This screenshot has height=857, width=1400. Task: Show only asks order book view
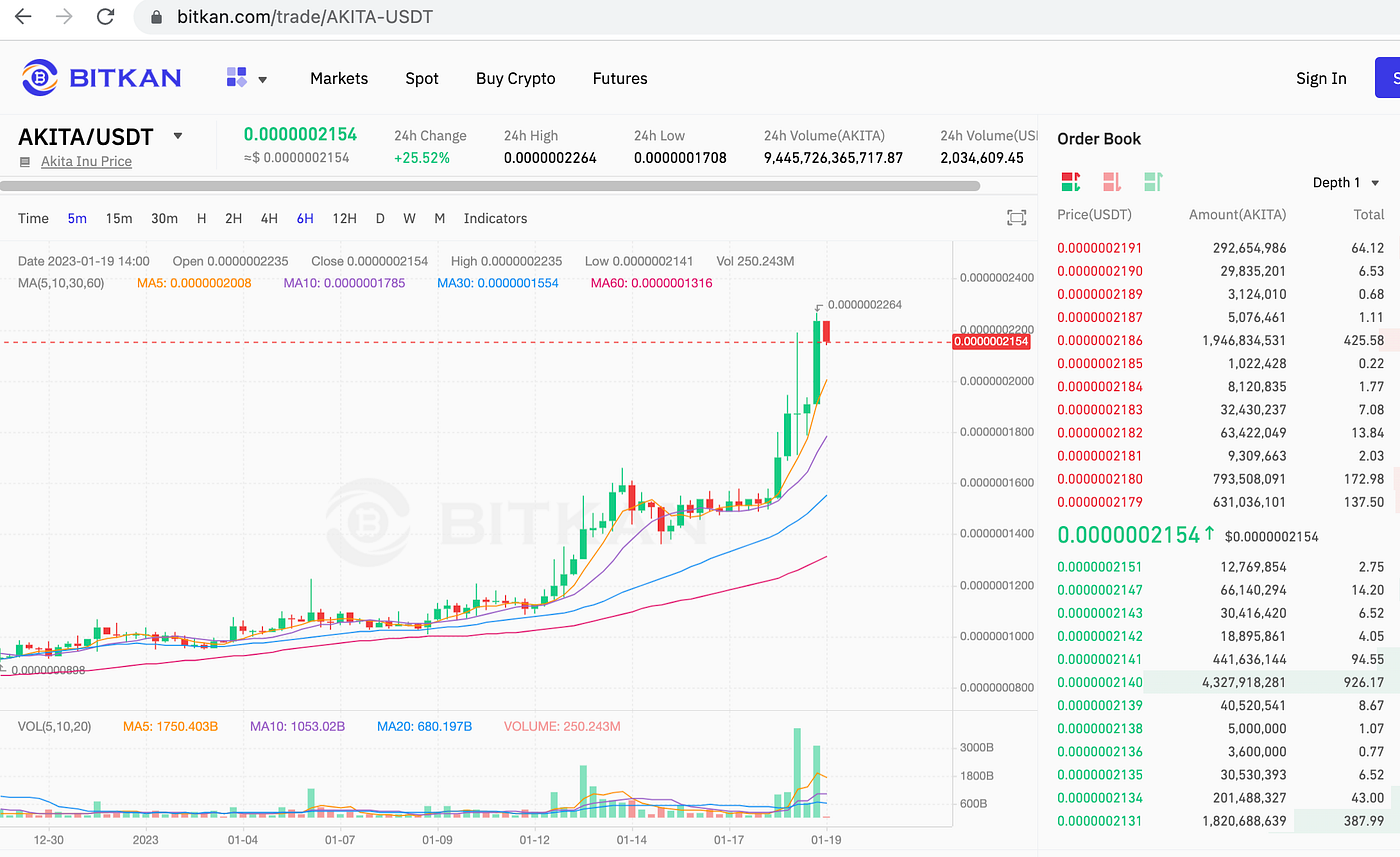tap(1111, 181)
